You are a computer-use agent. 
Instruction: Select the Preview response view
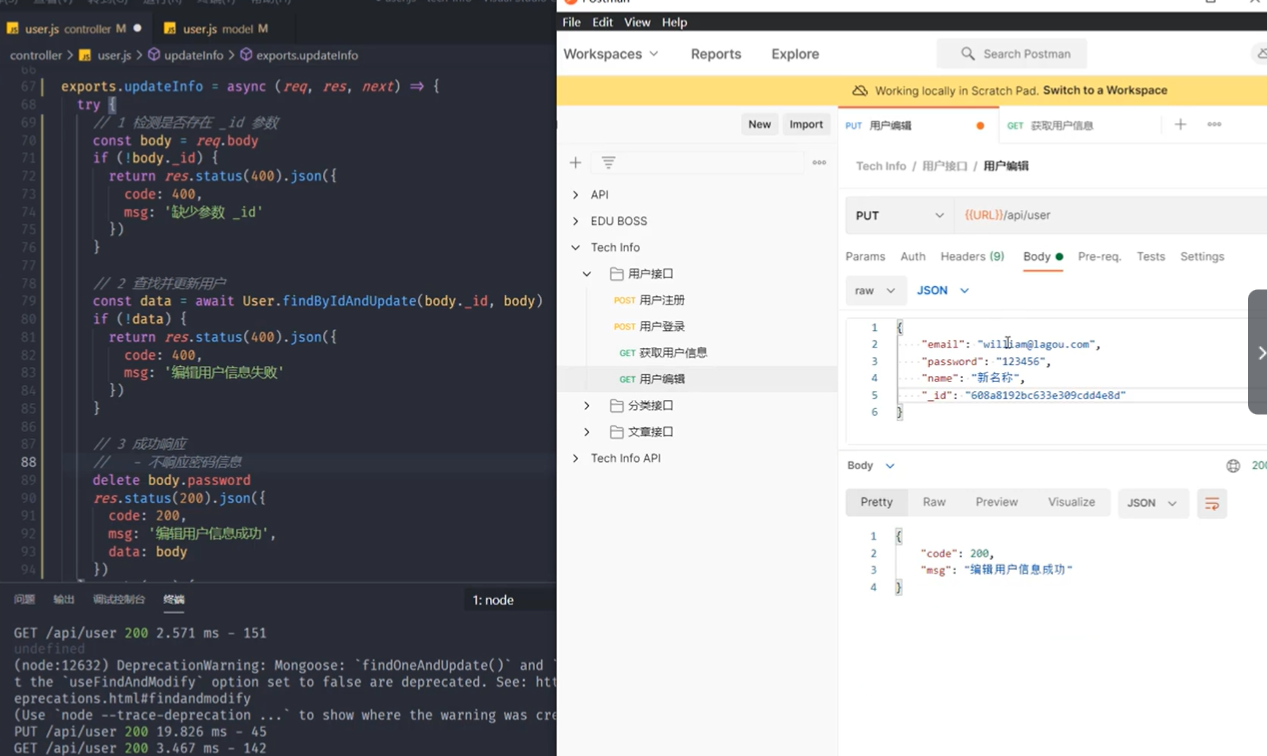997,502
